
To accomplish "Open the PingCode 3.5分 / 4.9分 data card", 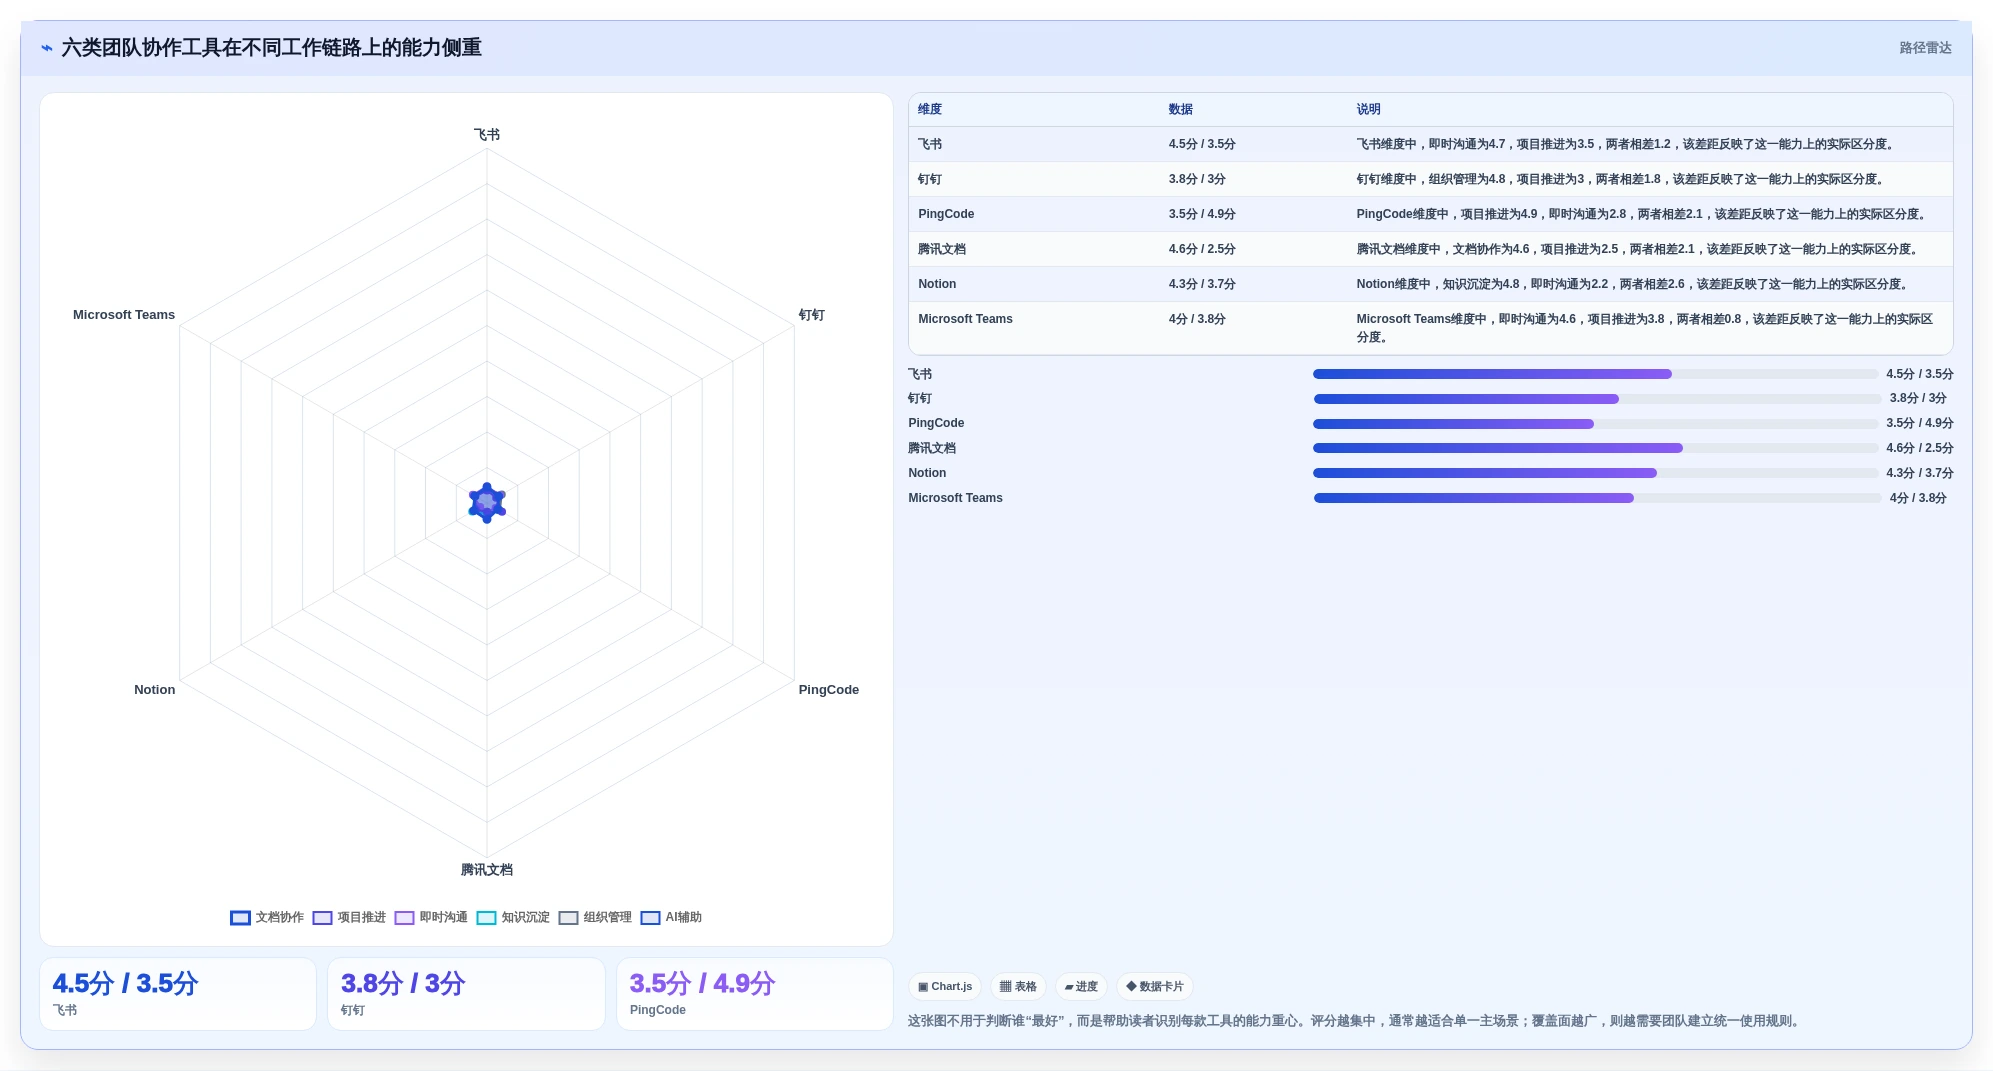I will [755, 994].
